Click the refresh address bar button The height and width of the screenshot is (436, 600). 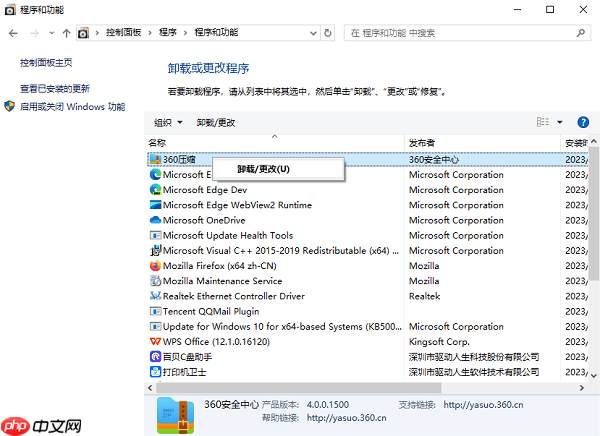328,33
